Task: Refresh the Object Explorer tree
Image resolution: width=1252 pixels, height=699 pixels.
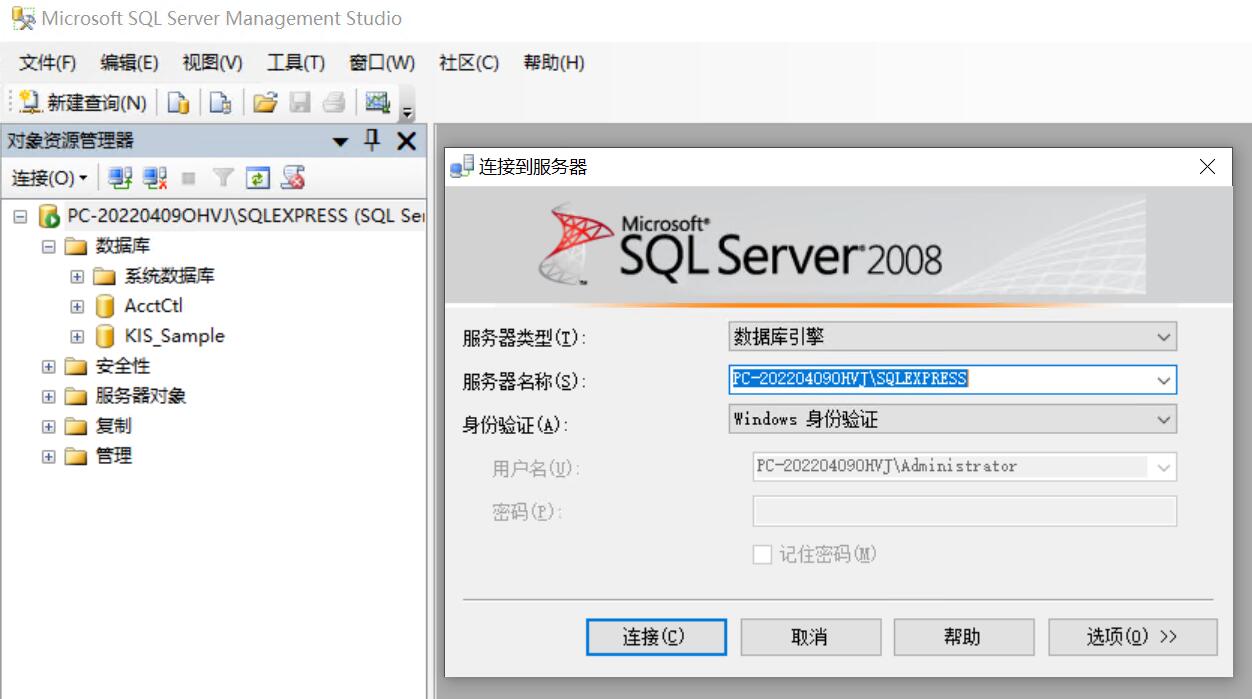Action: (x=258, y=178)
